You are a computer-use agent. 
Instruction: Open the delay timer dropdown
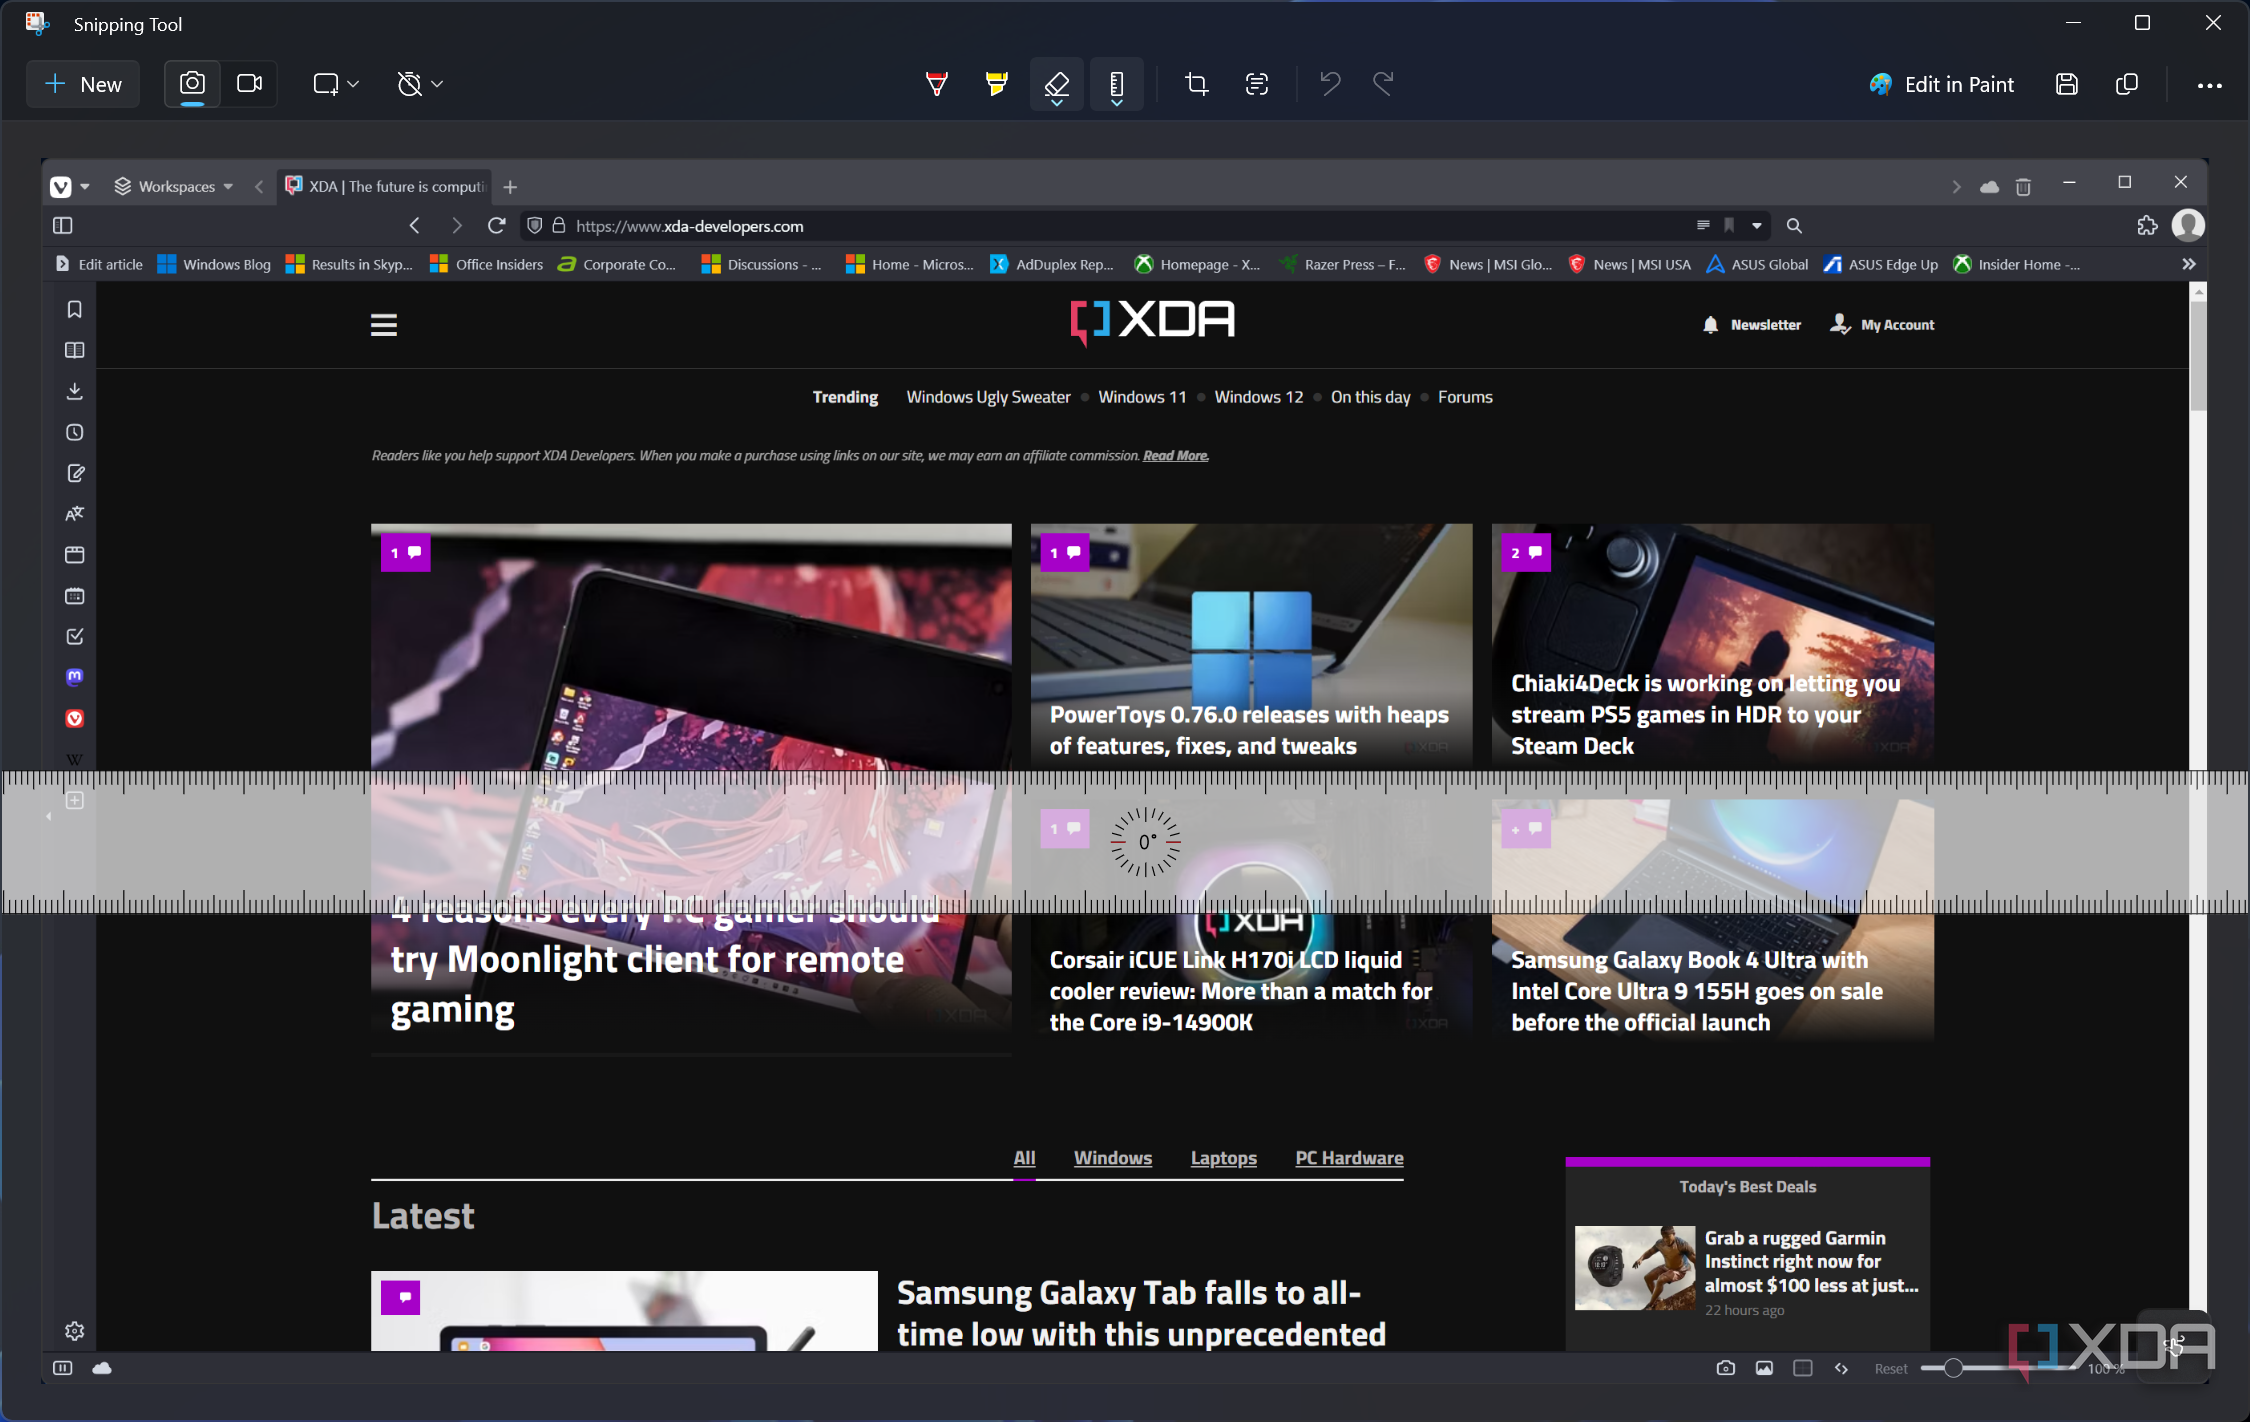pos(420,84)
